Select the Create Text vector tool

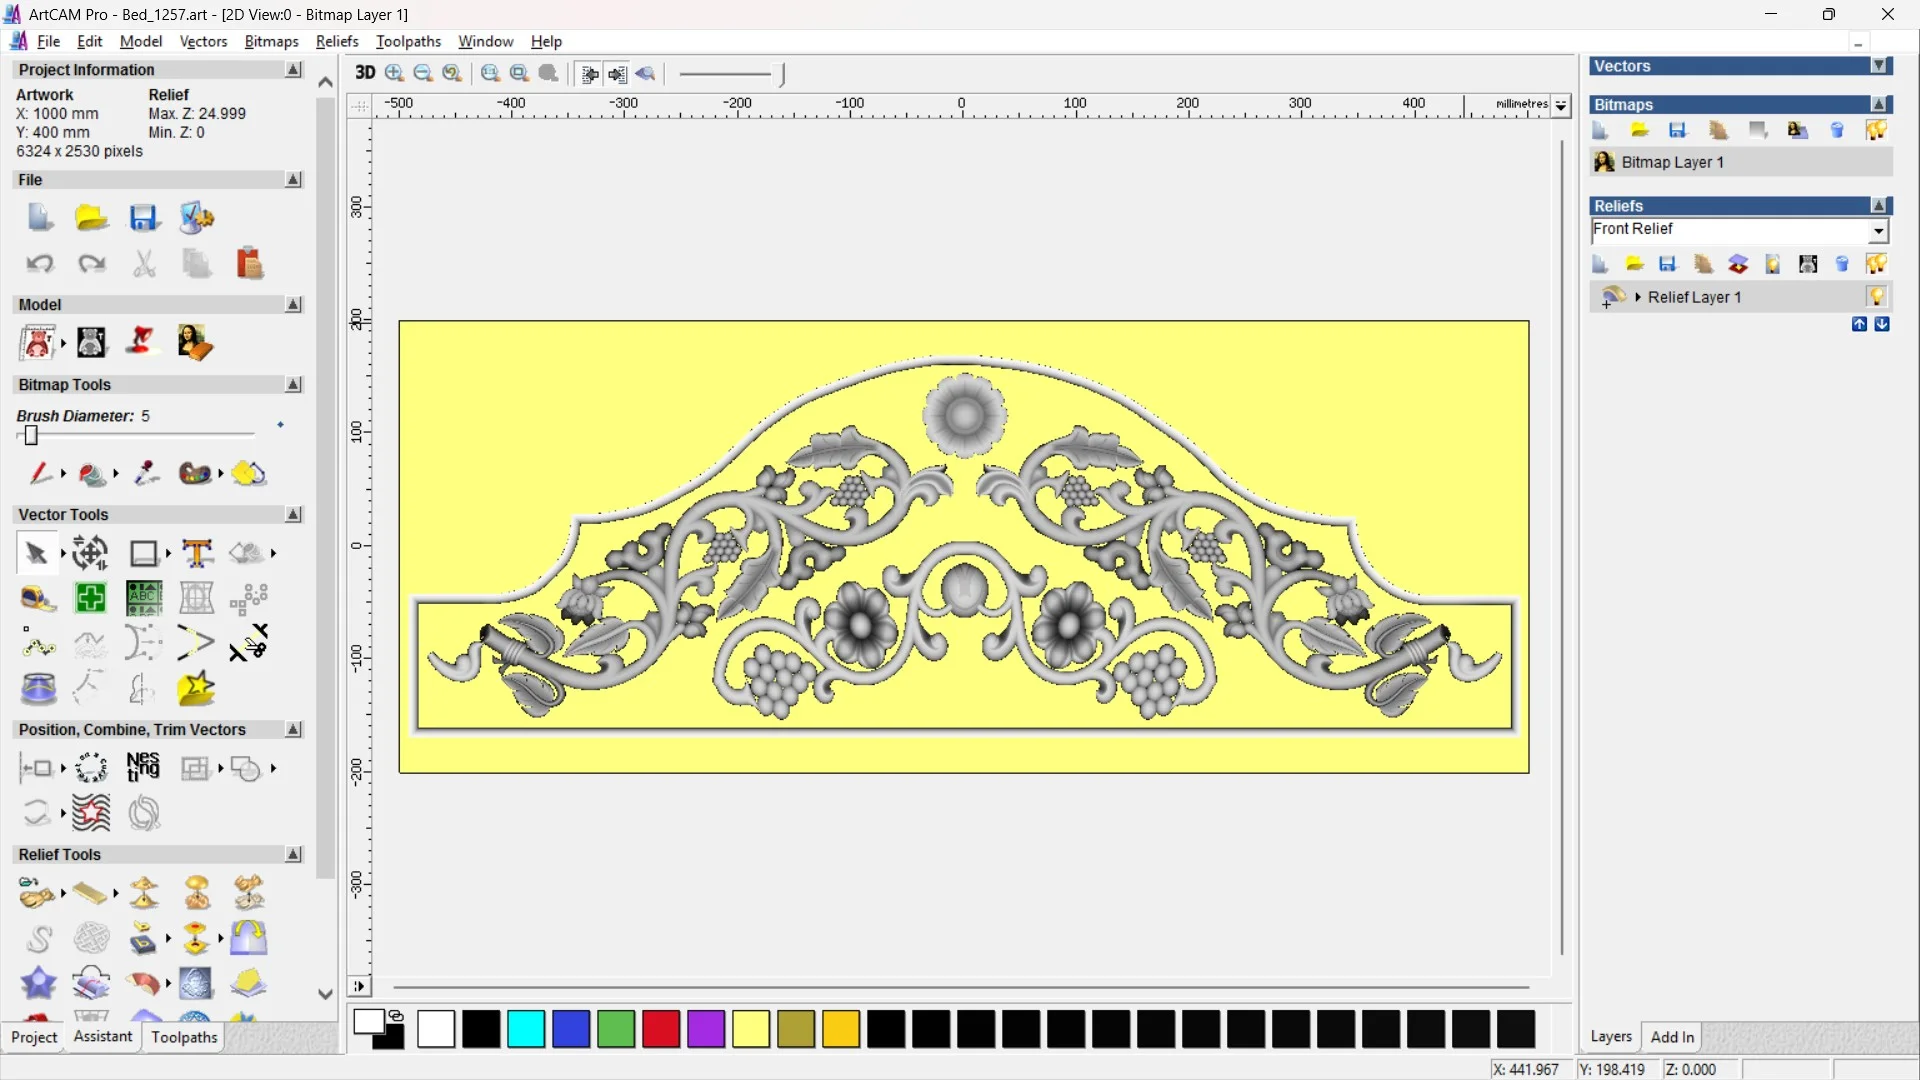(197, 553)
